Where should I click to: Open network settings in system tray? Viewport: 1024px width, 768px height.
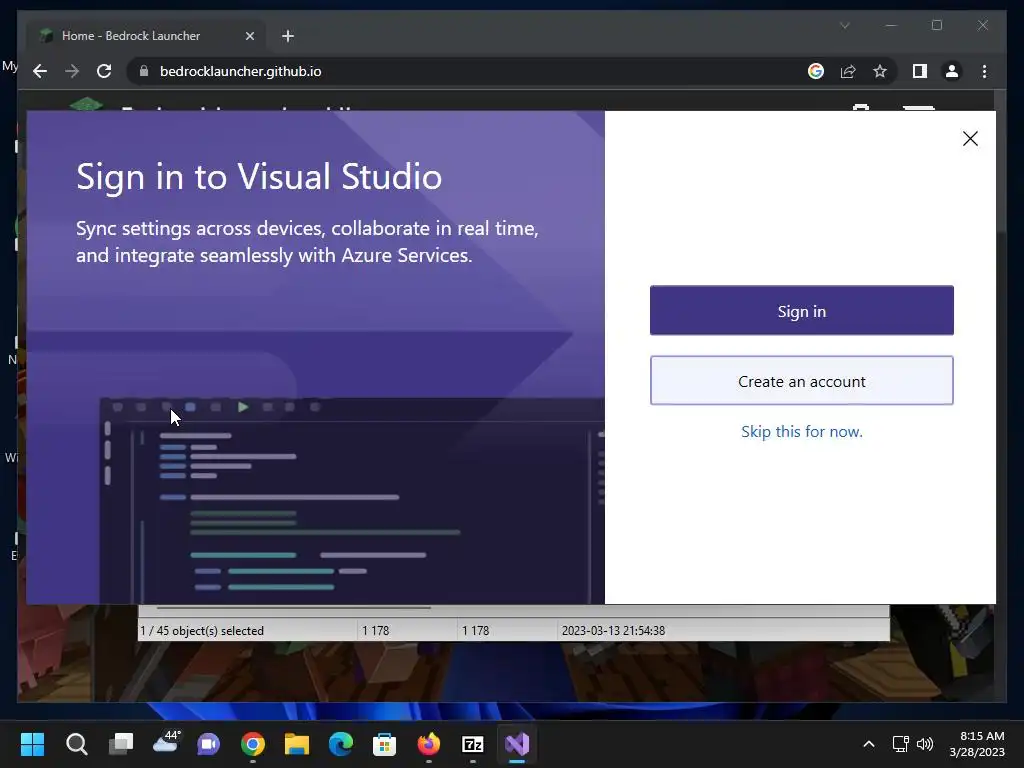click(x=901, y=744)
